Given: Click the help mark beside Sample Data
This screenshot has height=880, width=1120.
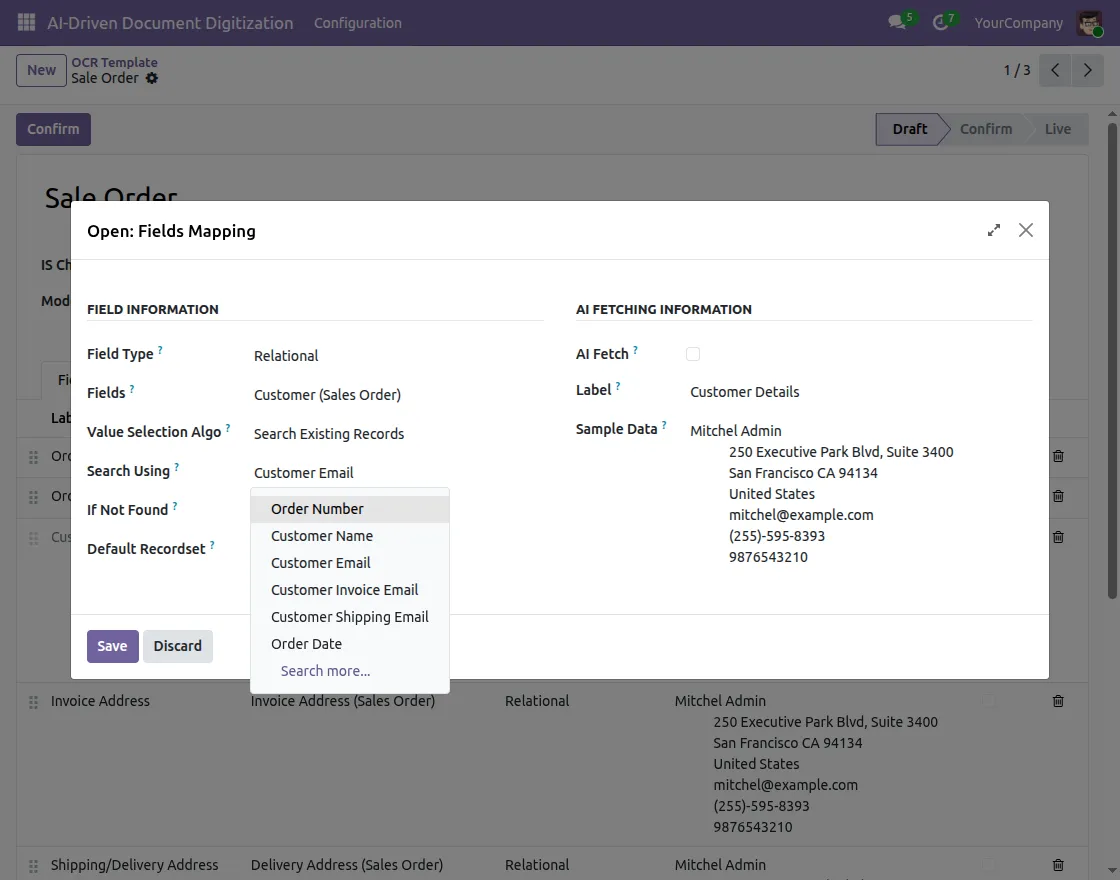Looking at the screenshot, I should coord(664,425).
